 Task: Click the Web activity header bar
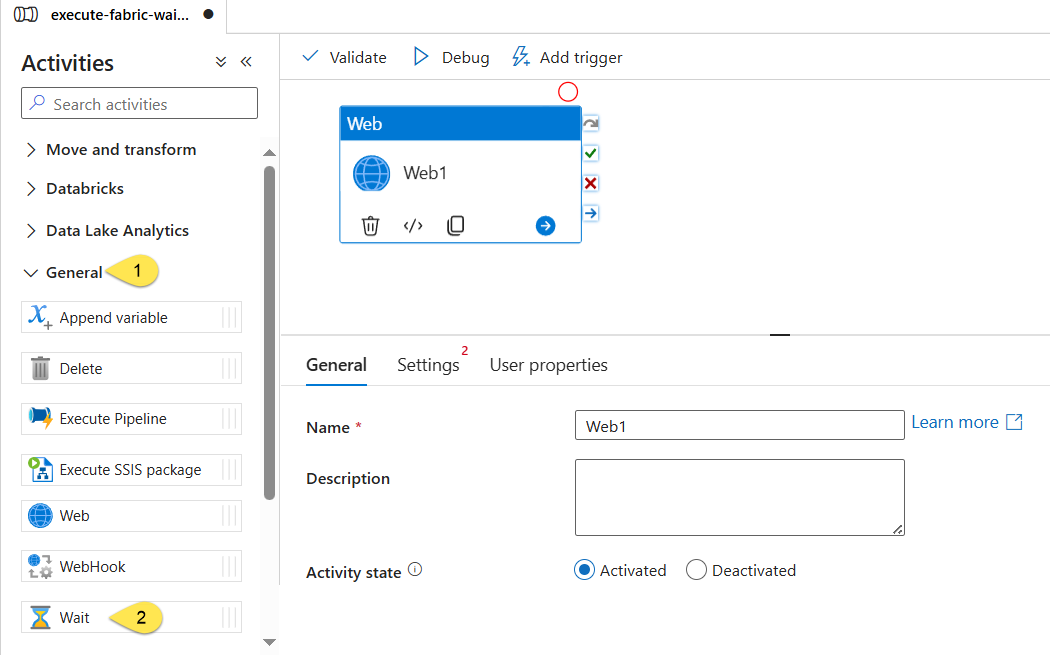pyautogui.click(x=460, y=123)
